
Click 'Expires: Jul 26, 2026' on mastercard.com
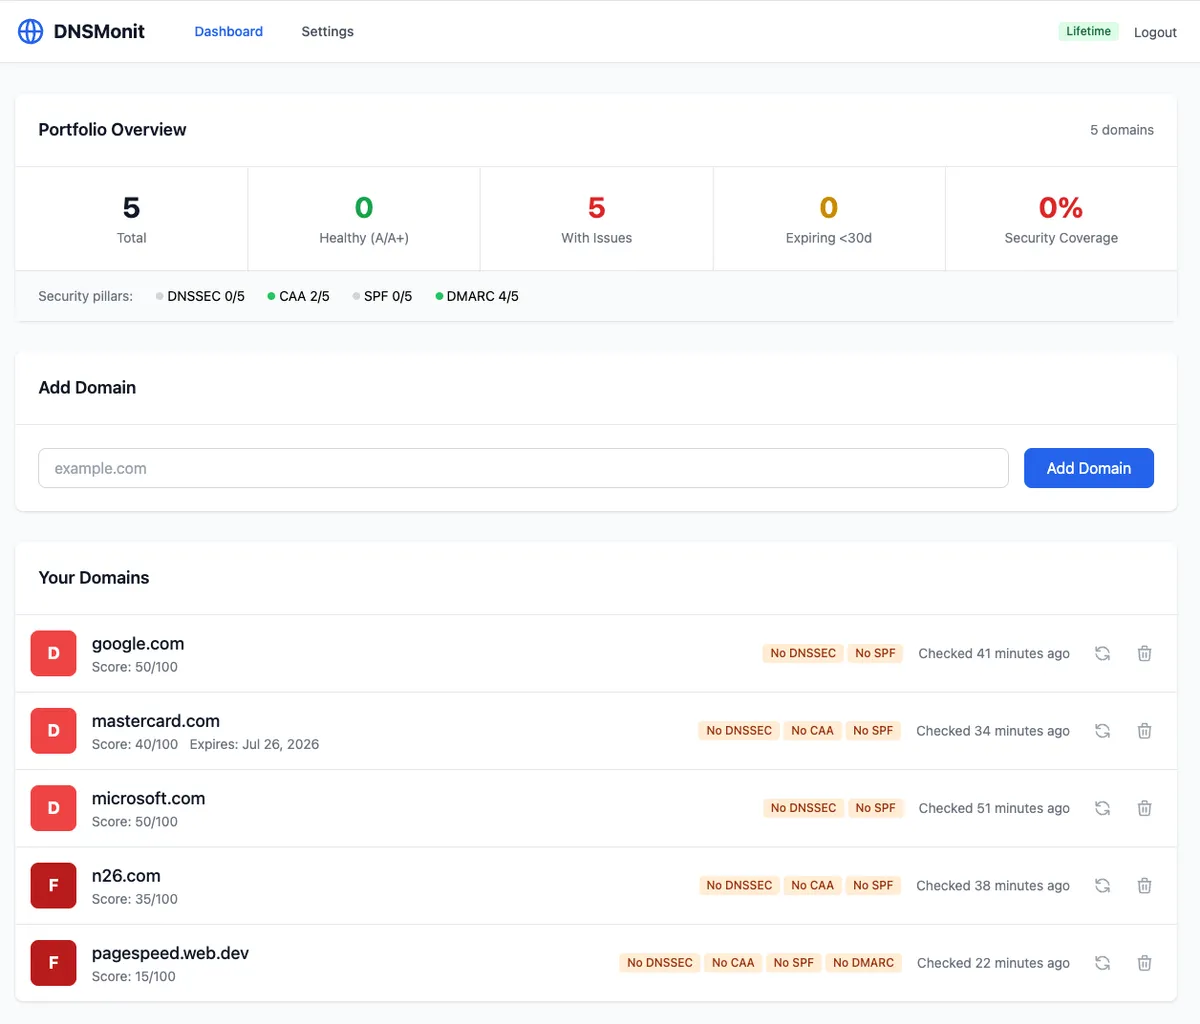pyautogui.click(x=254, y=744)
